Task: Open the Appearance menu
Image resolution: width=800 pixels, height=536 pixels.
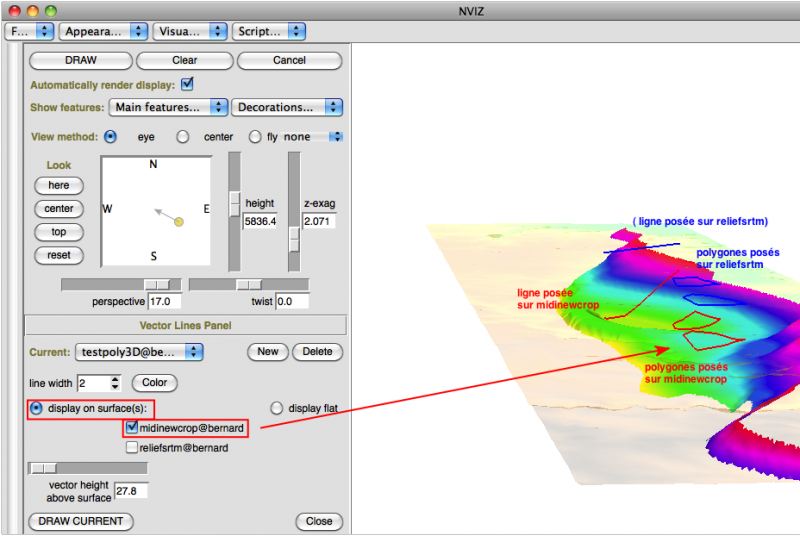Action: point(103,31)
